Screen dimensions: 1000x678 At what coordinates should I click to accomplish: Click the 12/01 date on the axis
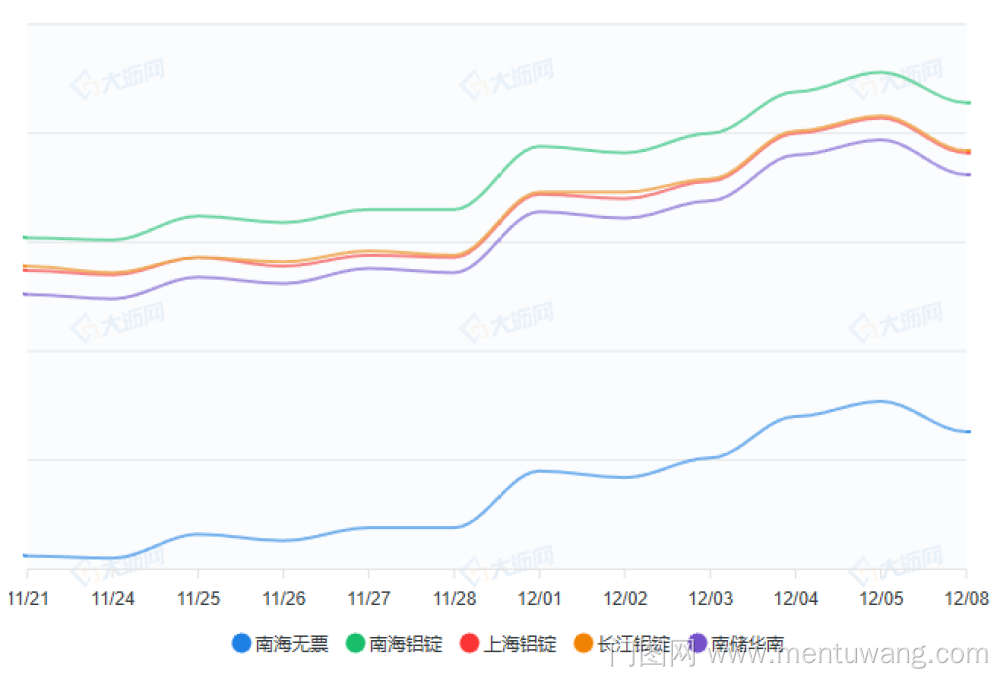coord(540,598)
